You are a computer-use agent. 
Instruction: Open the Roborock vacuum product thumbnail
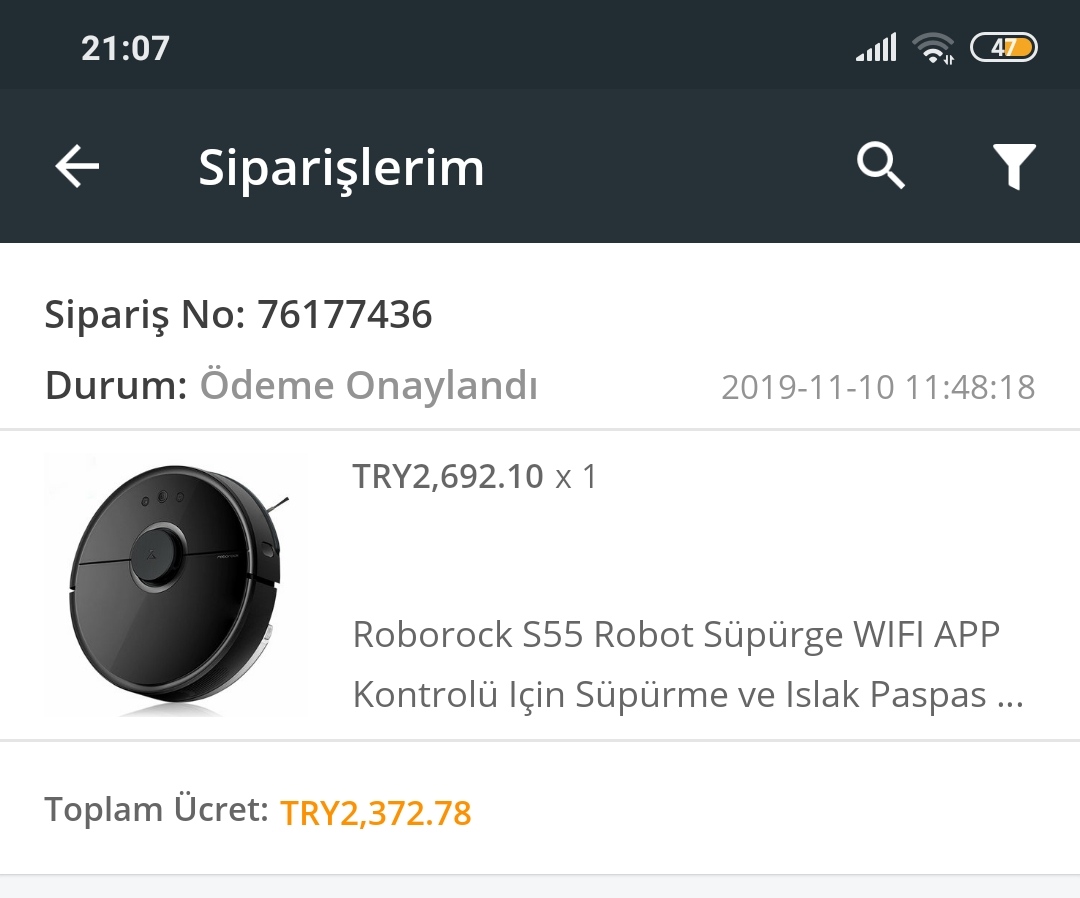click(x=172, y=585)
